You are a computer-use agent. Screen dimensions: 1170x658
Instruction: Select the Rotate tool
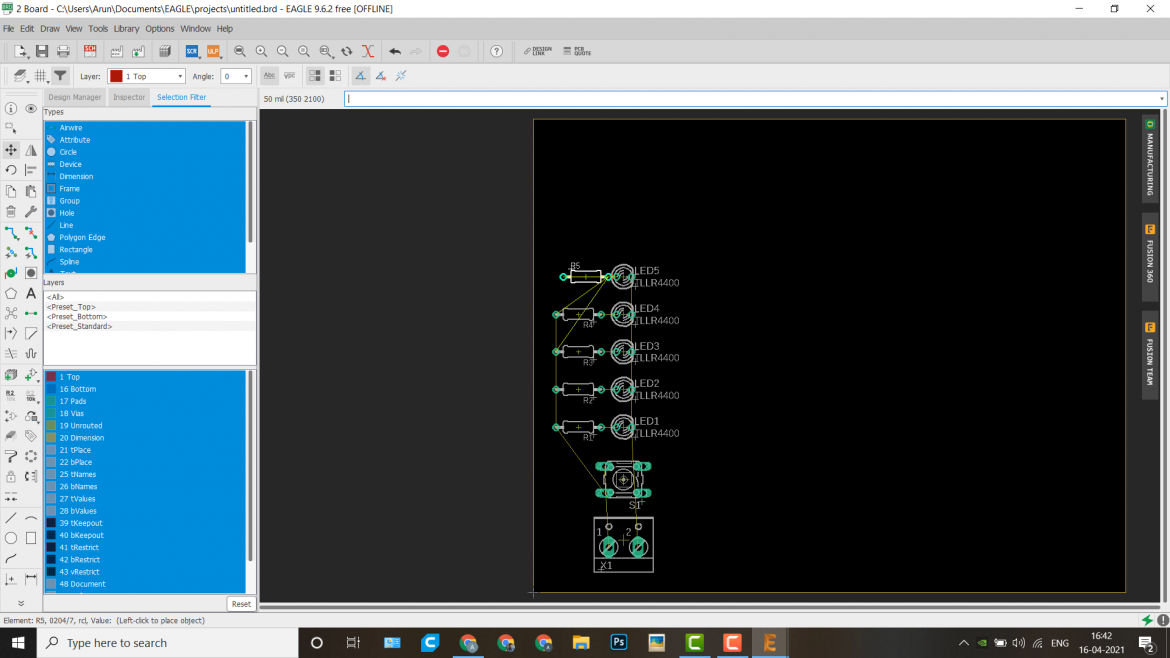(x=11, y=170)
